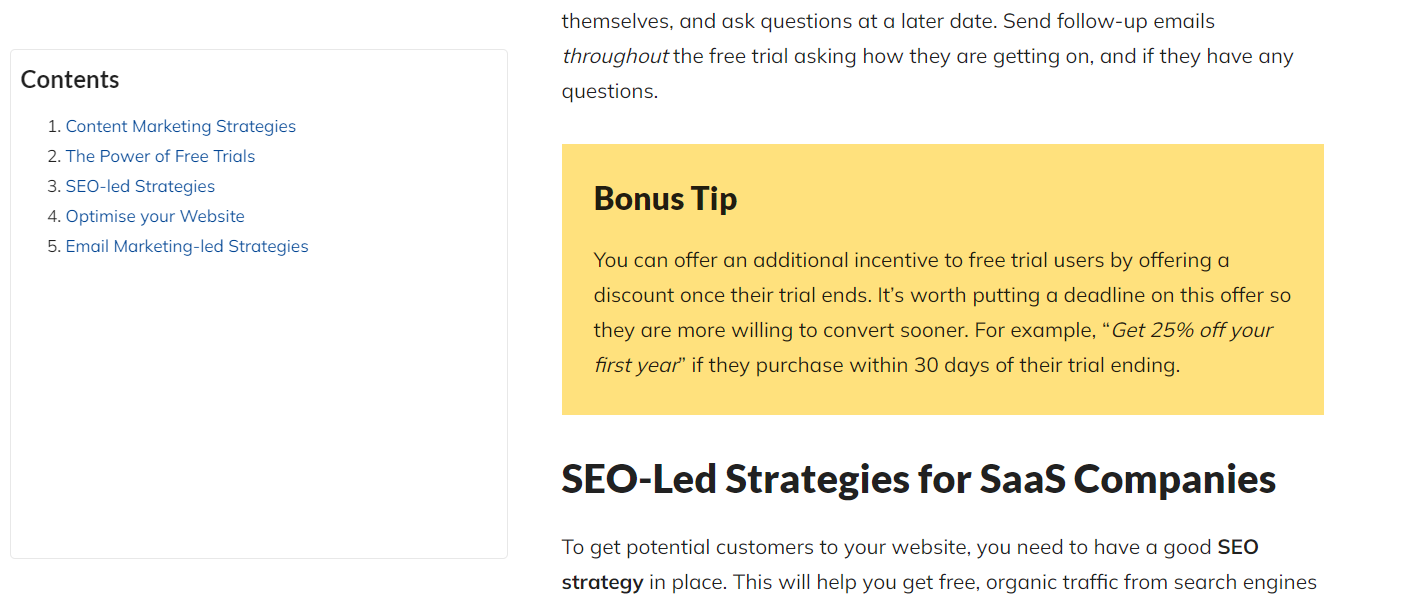Screen dimensions: 1419x601
Task: Click the Bonus Tip heading
Action: 665,198
